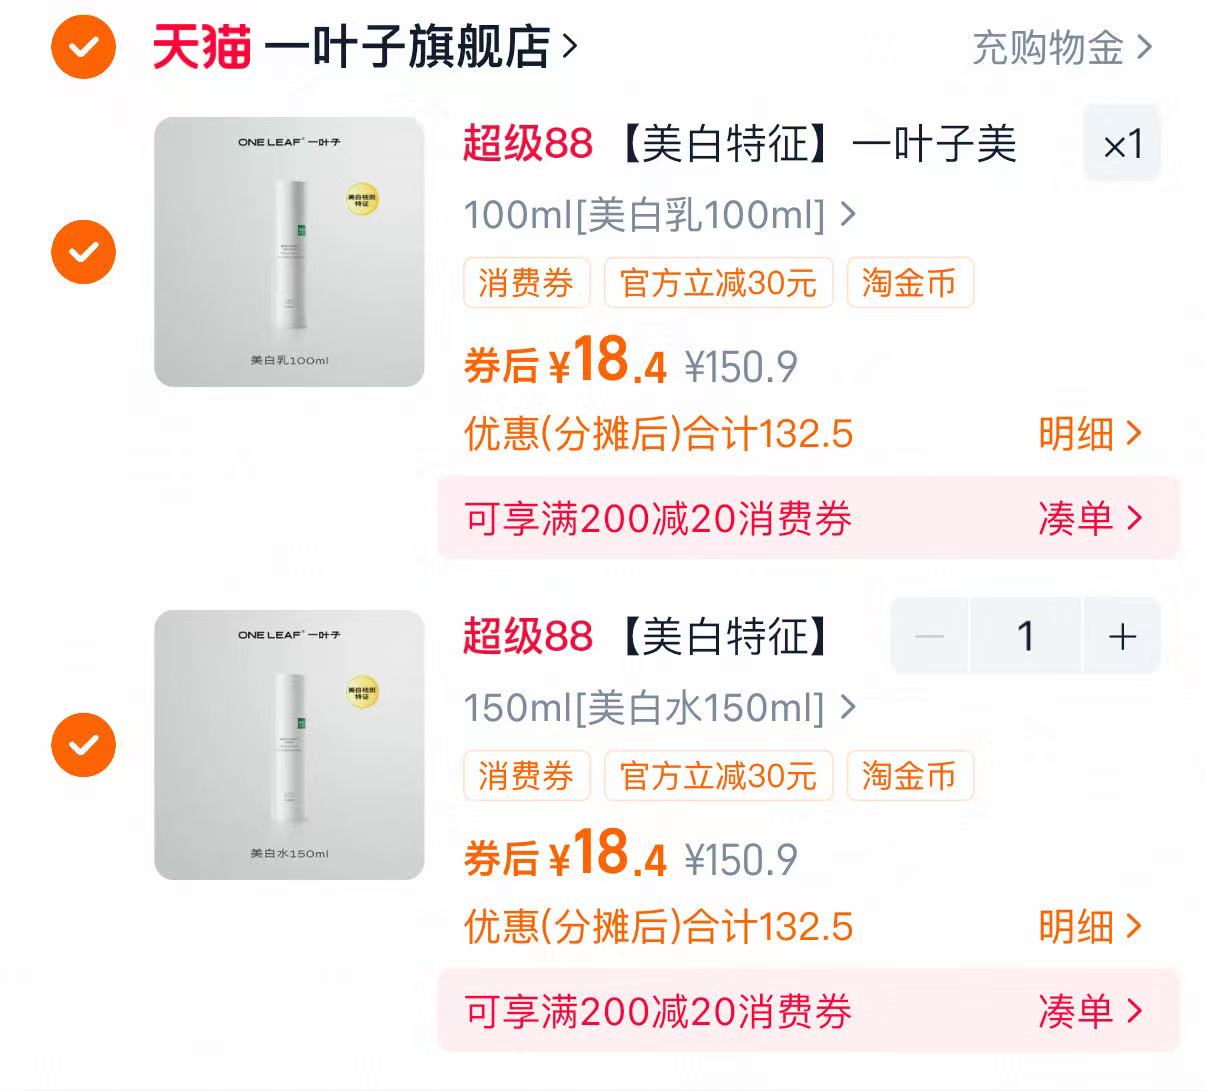Click the 淘金币 tag on 美白水 item
Image resolution: width=1206 pixels, height=1091 pixels.
coord(909,776)
